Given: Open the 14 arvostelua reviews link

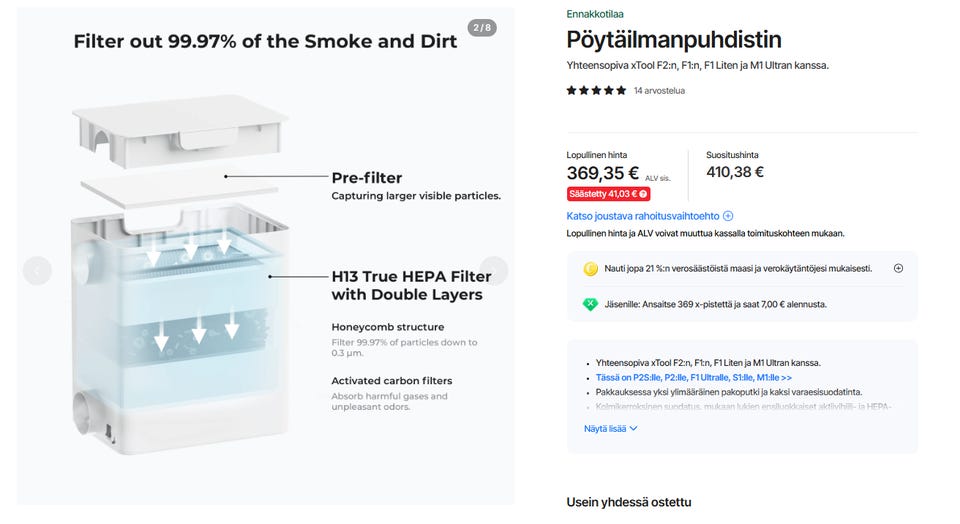Looking at the screenshot, I should [659, 91].
